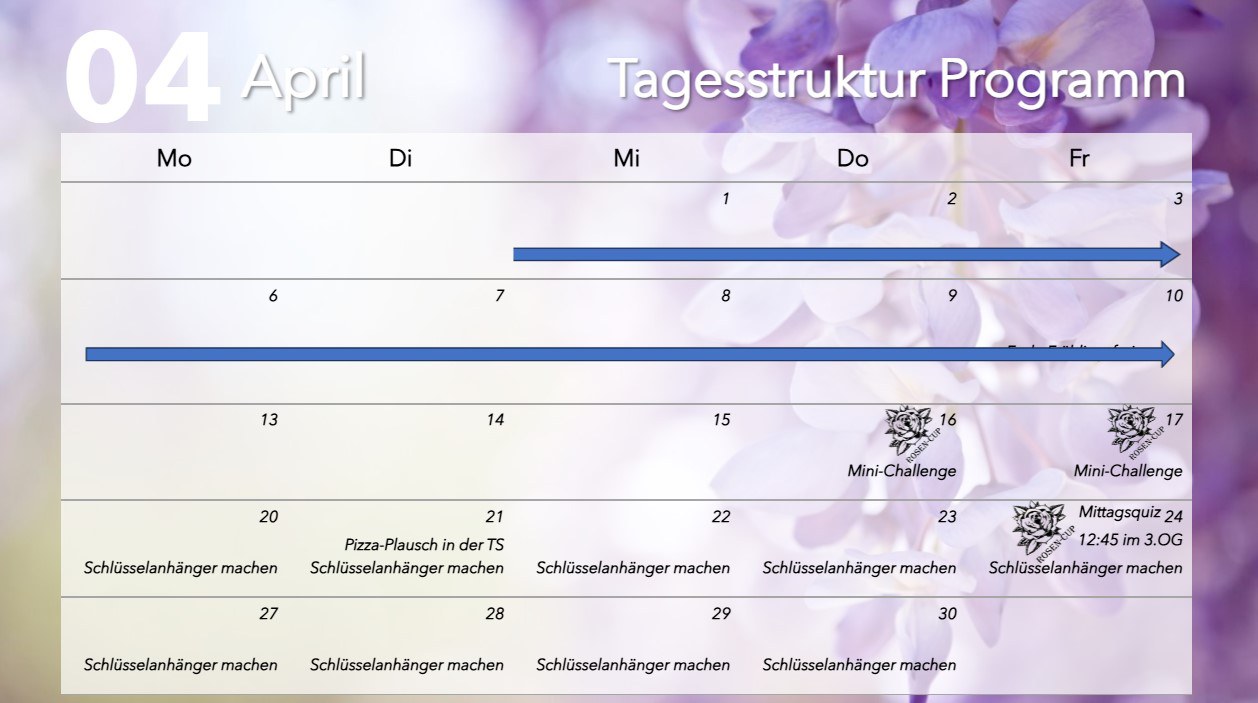Select the Mini-Challenge text on Friday 17
Image resolution: width=1258 pixels, height=703 pixels.
tap(1128, 471)
